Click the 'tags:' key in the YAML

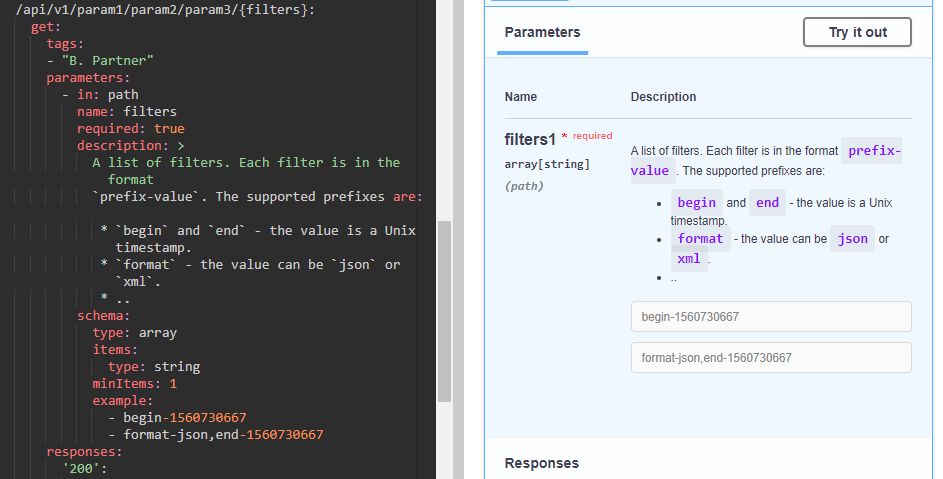point(65,44)
